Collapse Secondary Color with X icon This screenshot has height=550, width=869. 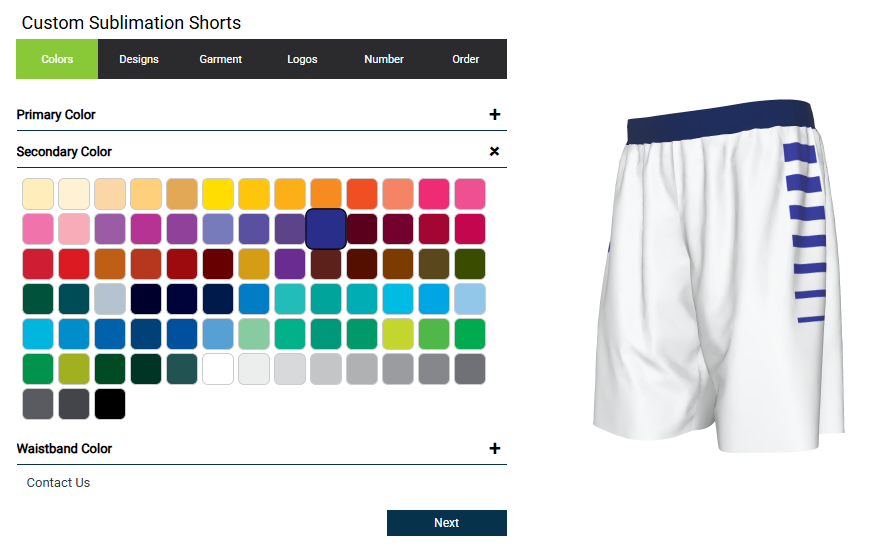pyautogui.click(x=494, y=151)
